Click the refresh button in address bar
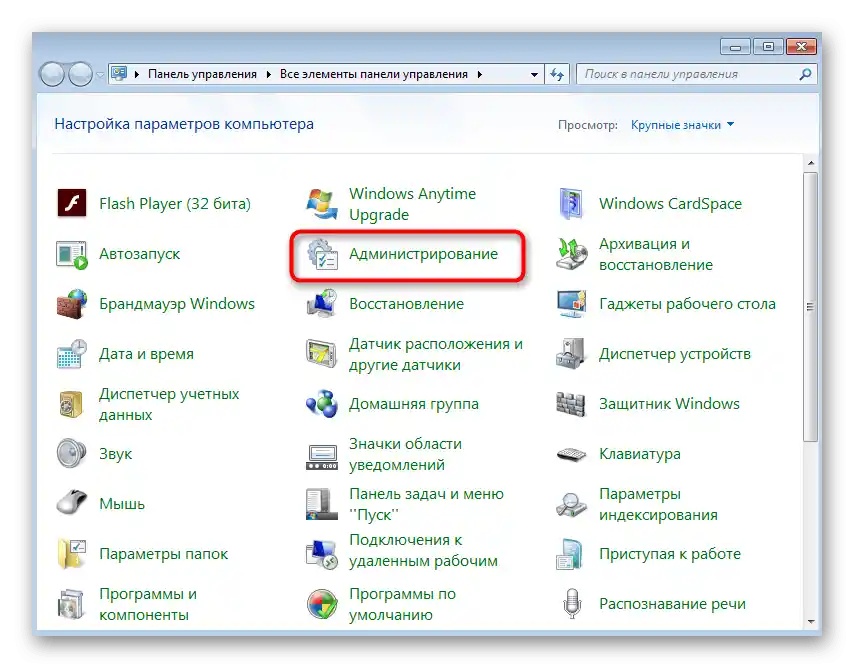Viewport: 854px width, 668px height. [x=557, y=74]
